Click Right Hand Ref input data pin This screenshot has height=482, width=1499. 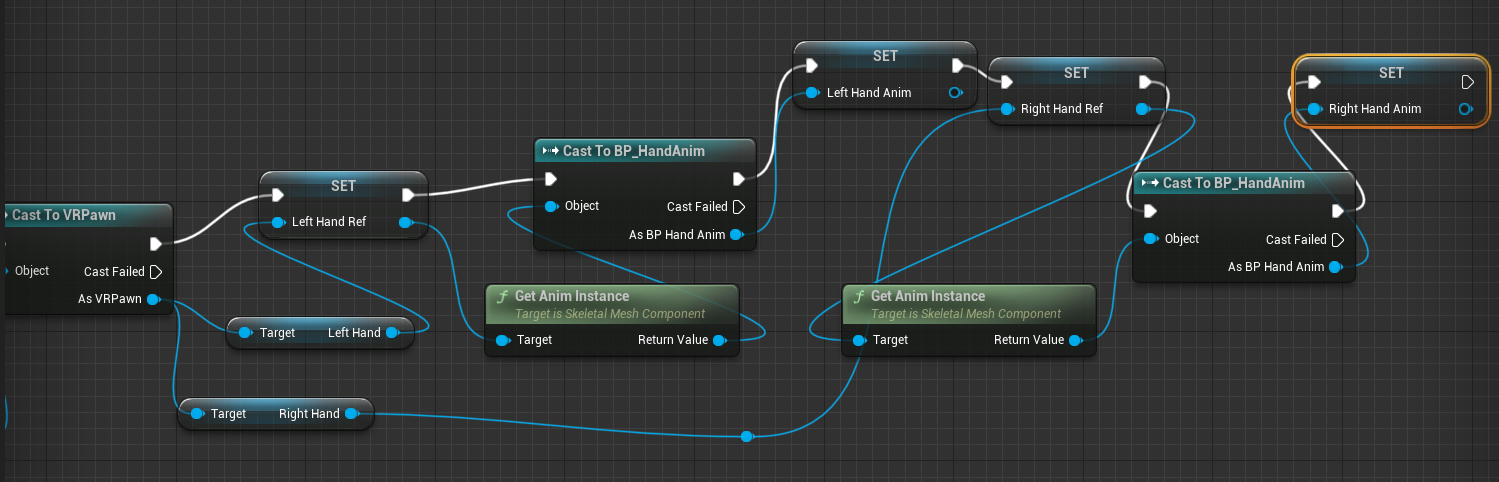(1007, 109)
